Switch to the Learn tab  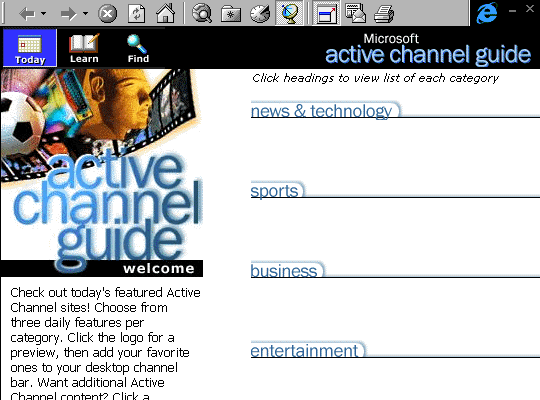[84, 49]
